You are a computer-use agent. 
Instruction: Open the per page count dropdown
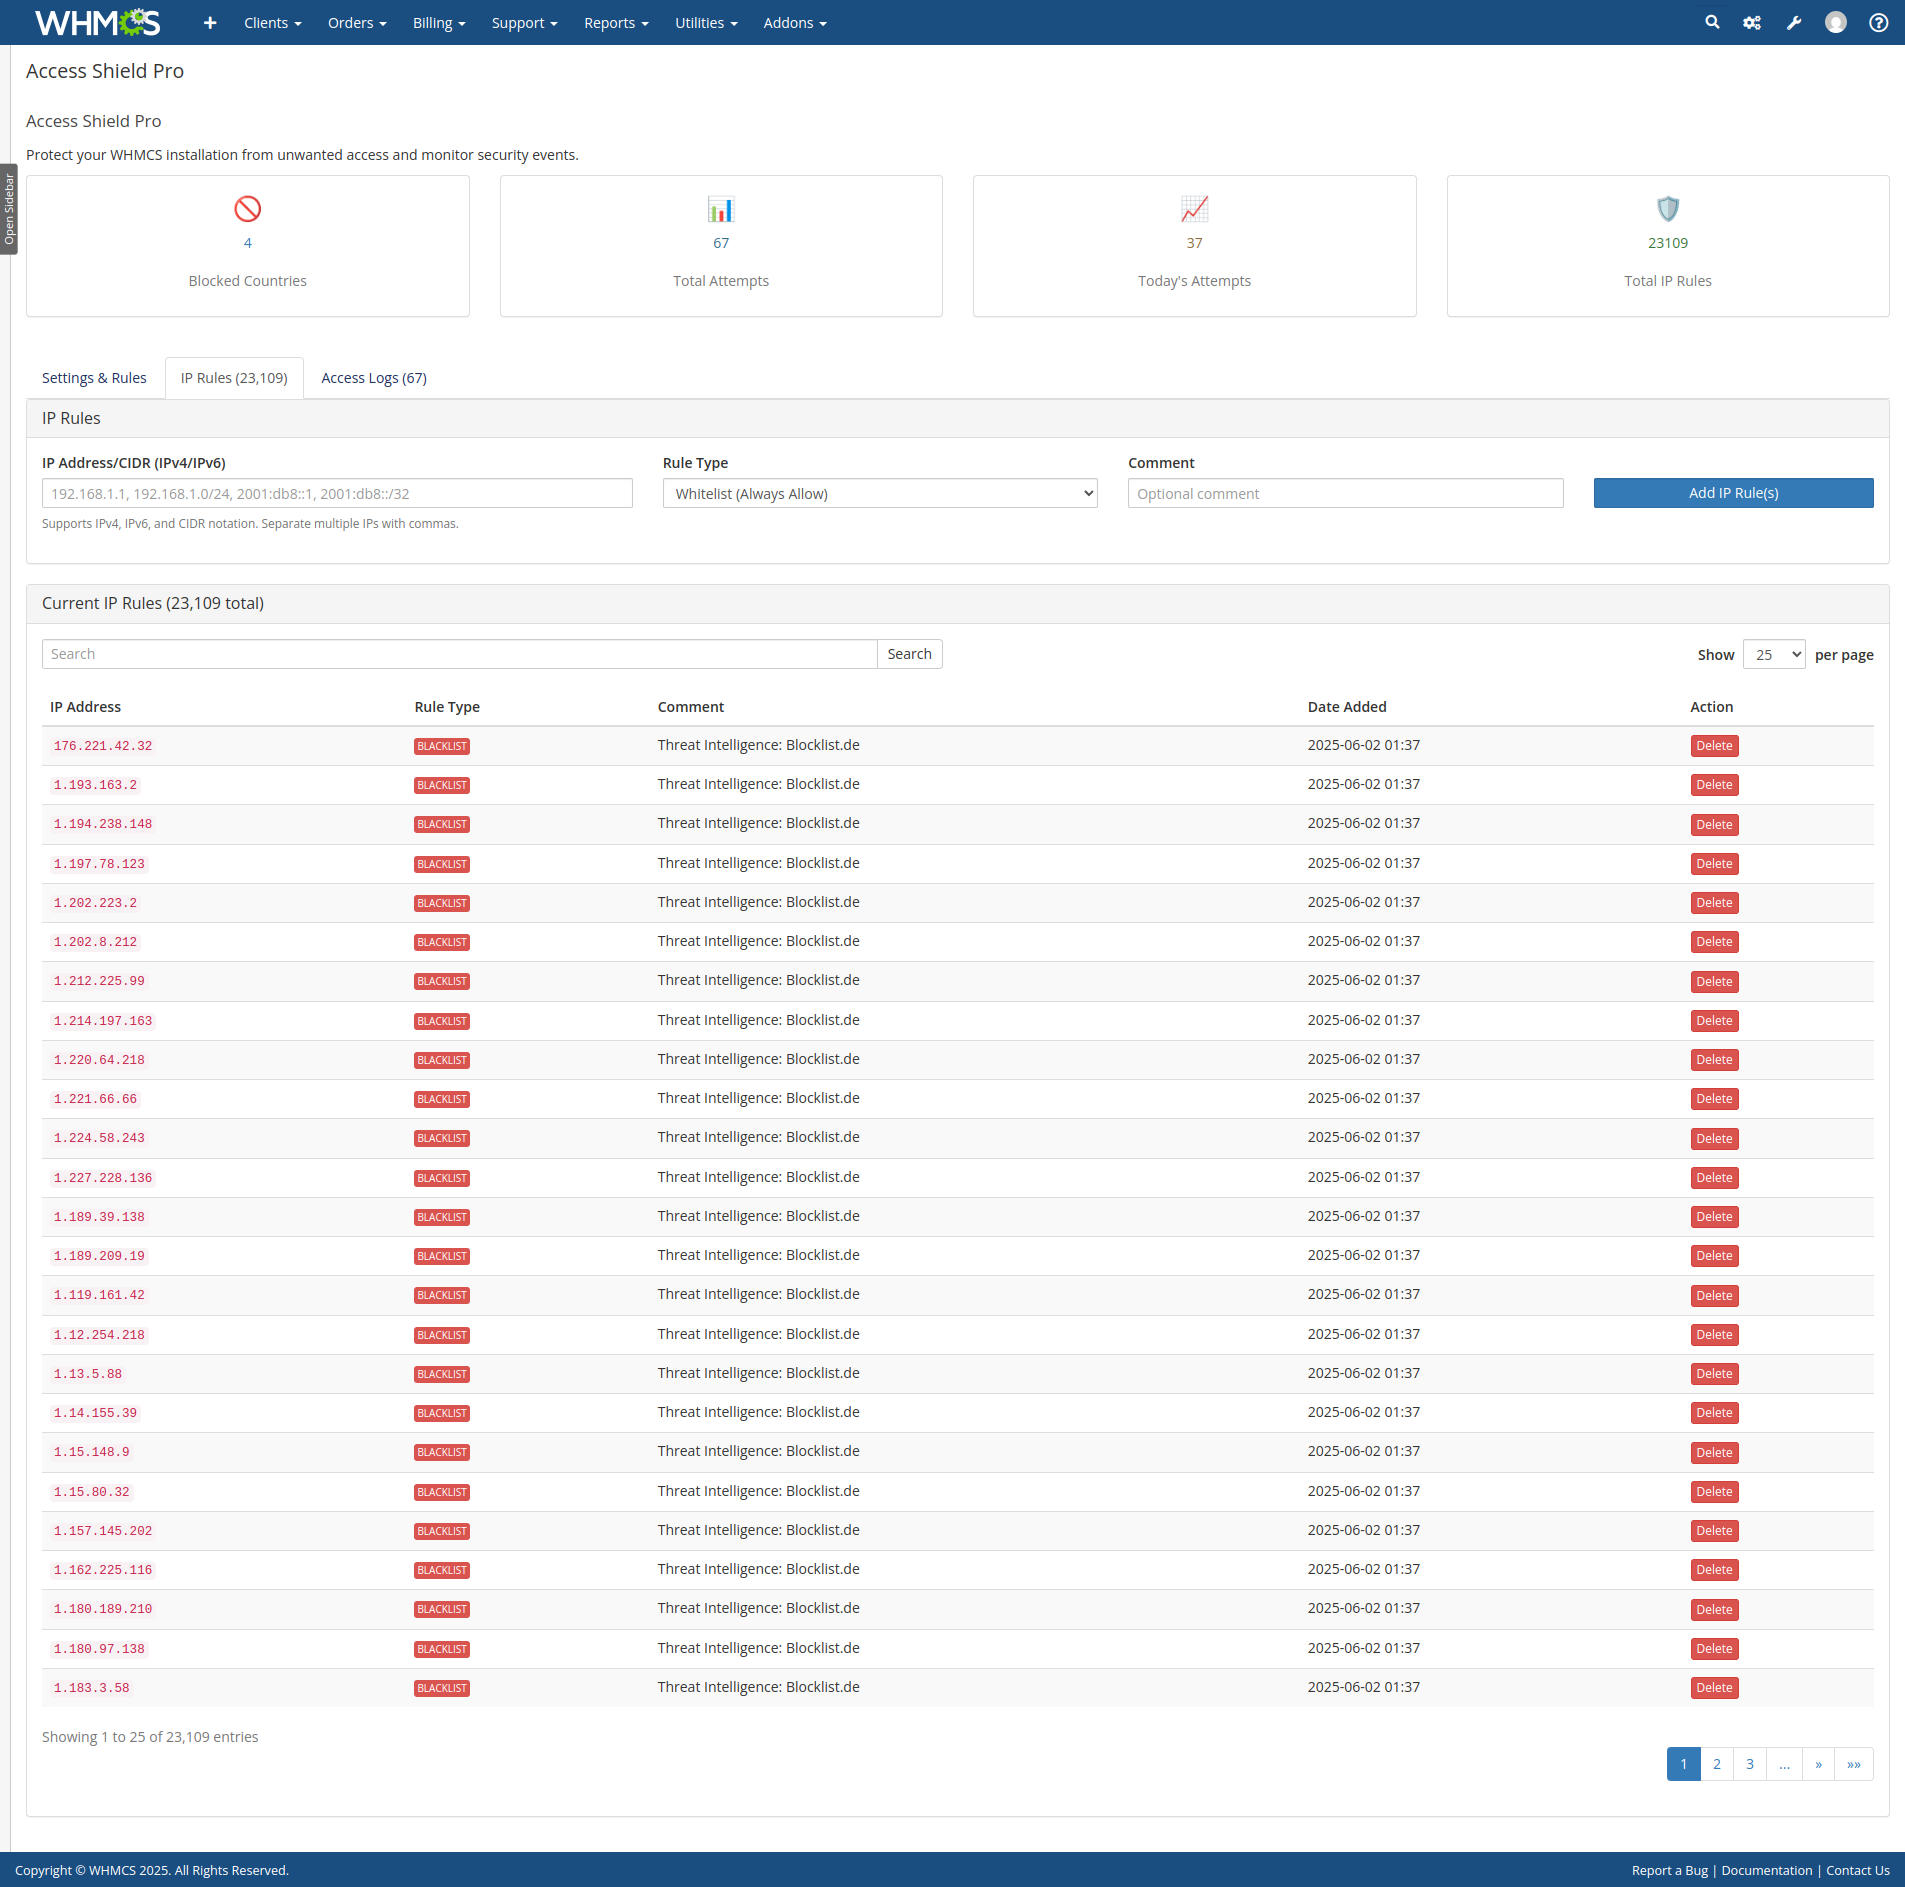(x=1774, y=654)
